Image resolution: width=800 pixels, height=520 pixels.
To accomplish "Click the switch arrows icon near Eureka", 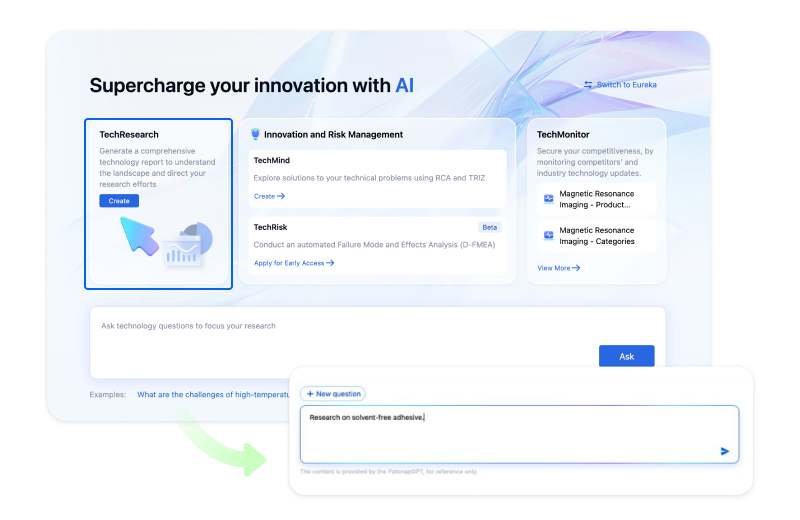I will tap(588, 85).
